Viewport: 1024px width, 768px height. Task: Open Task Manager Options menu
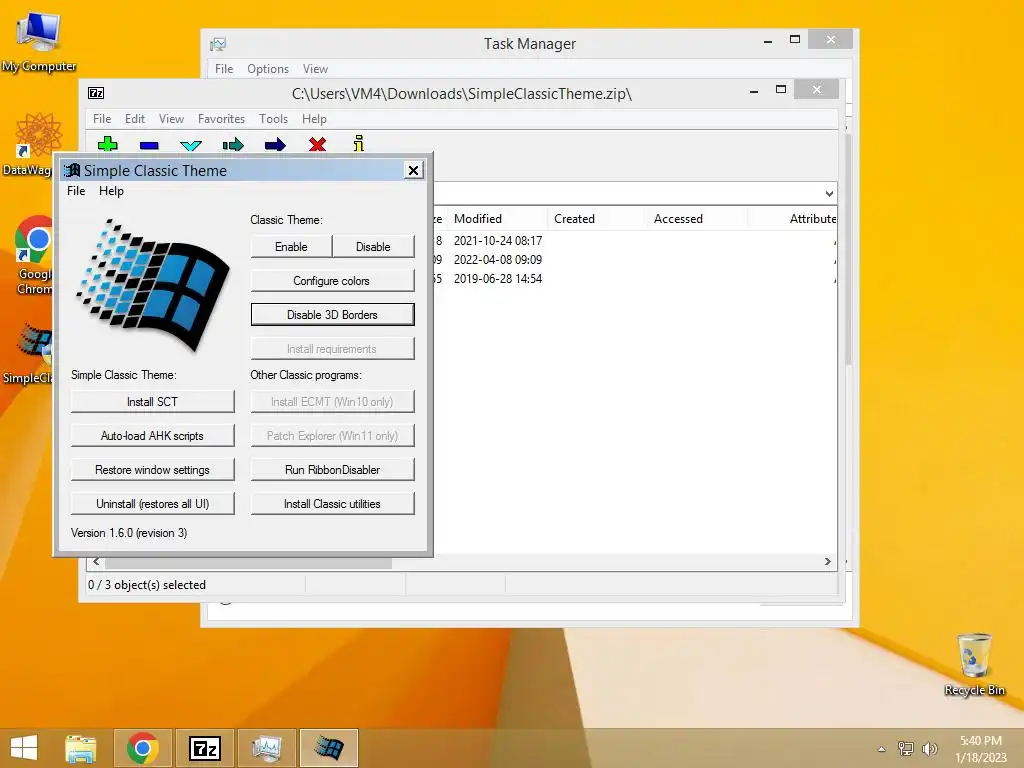(x=268, y=69)
